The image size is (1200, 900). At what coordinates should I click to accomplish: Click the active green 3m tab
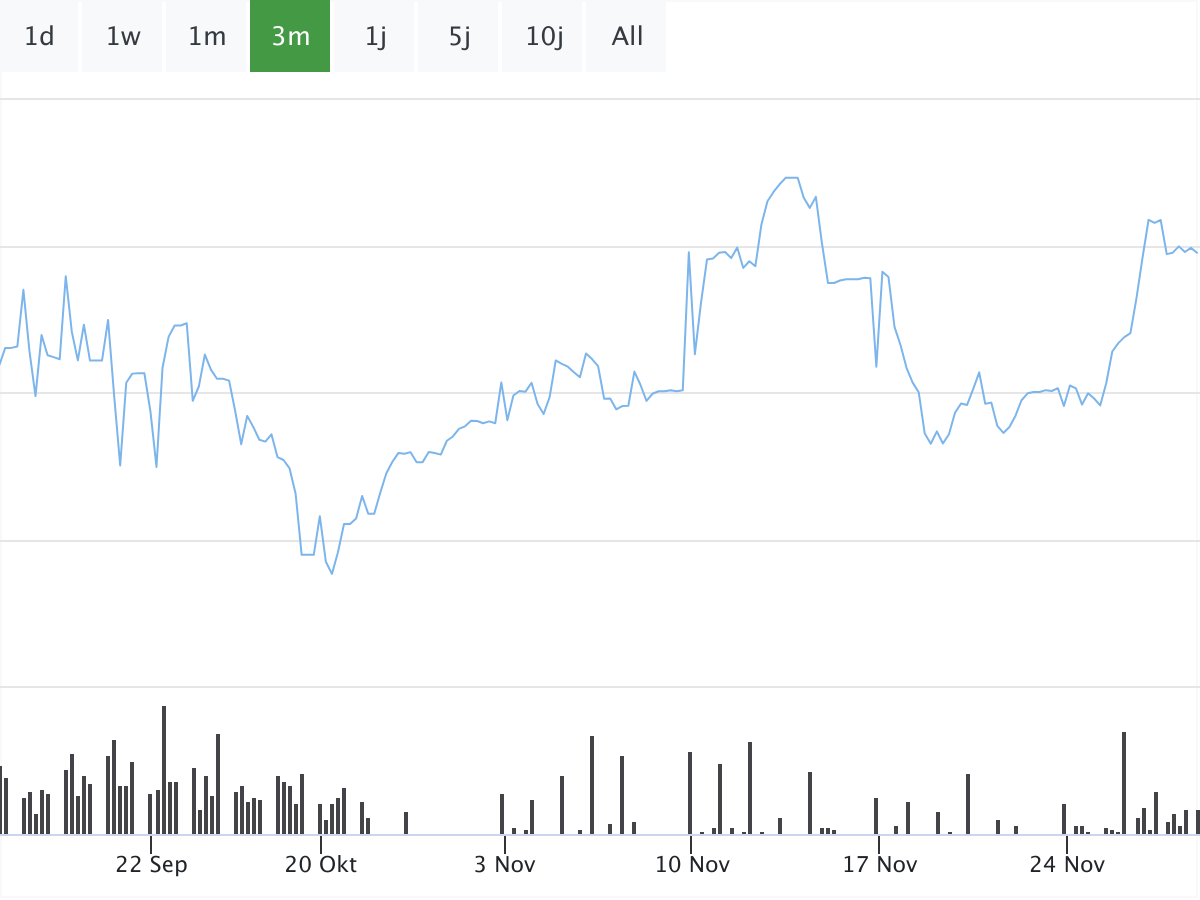click(x=290, y=37)
